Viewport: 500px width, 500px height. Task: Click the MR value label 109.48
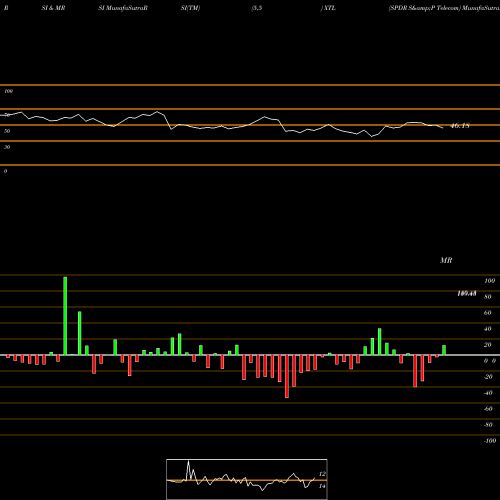click(x=467, y=293)
